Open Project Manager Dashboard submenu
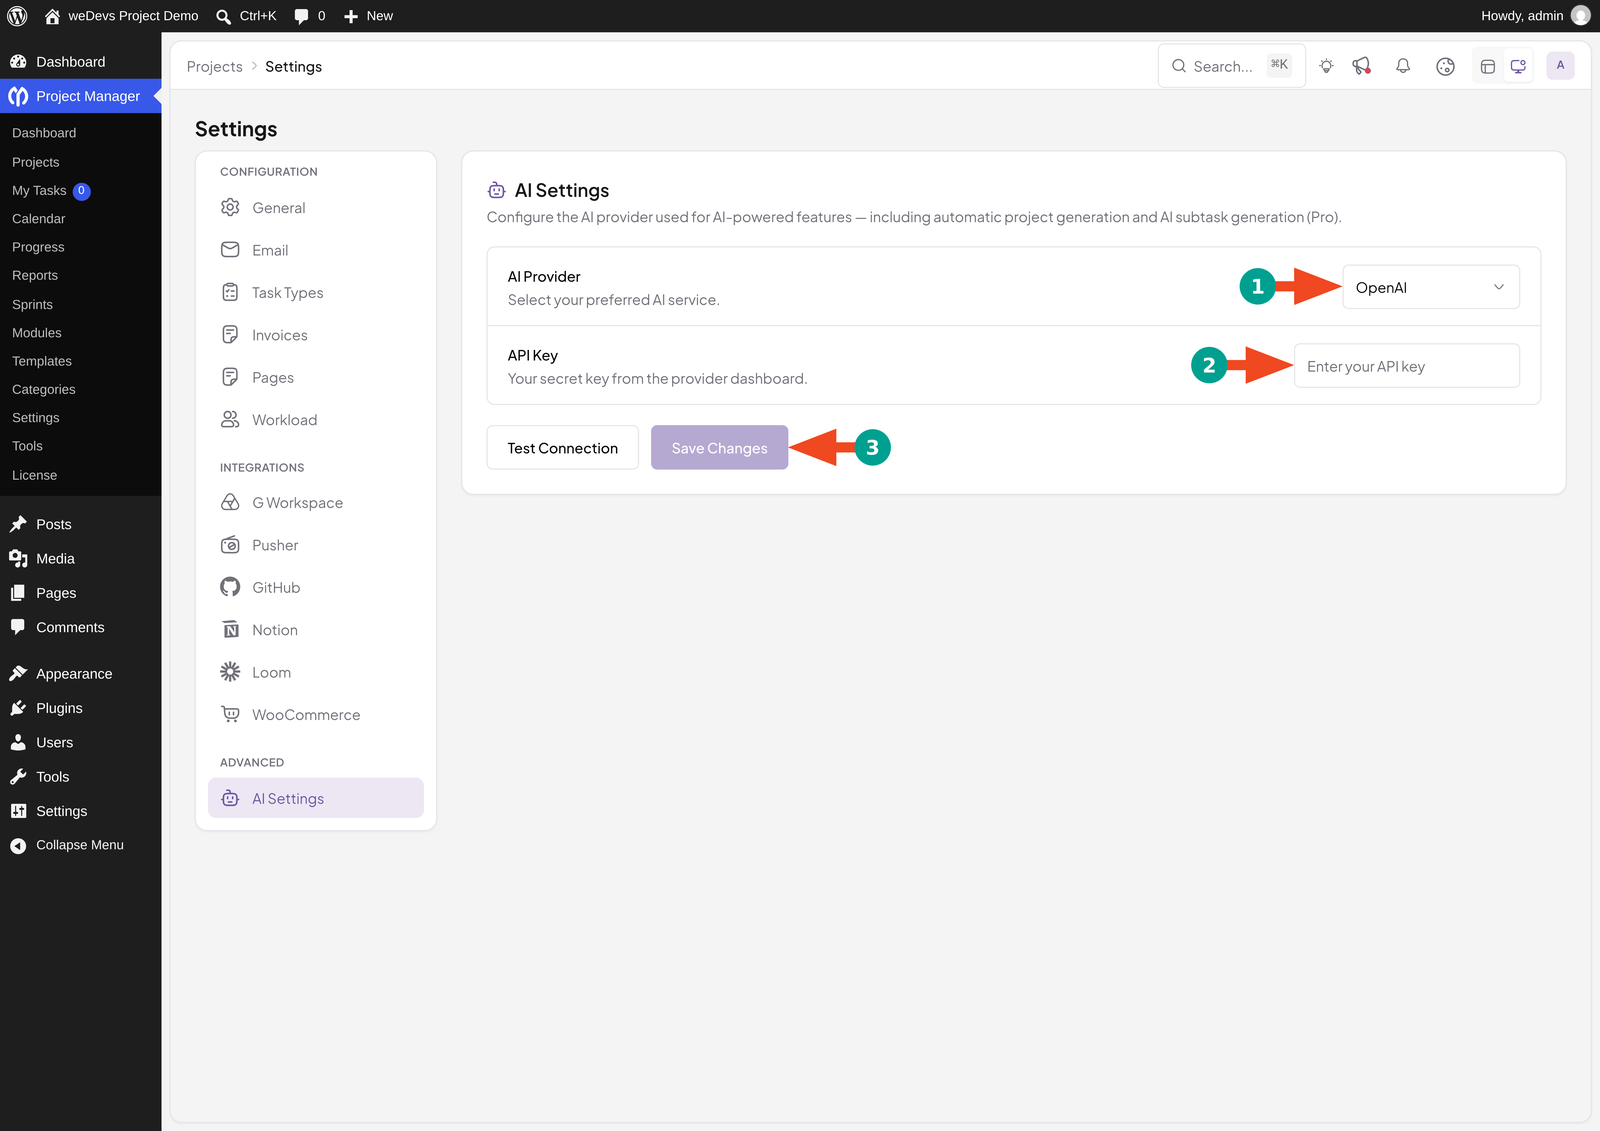The height and width of the screenshot is (1131, 1600). [x=44, y=133]
